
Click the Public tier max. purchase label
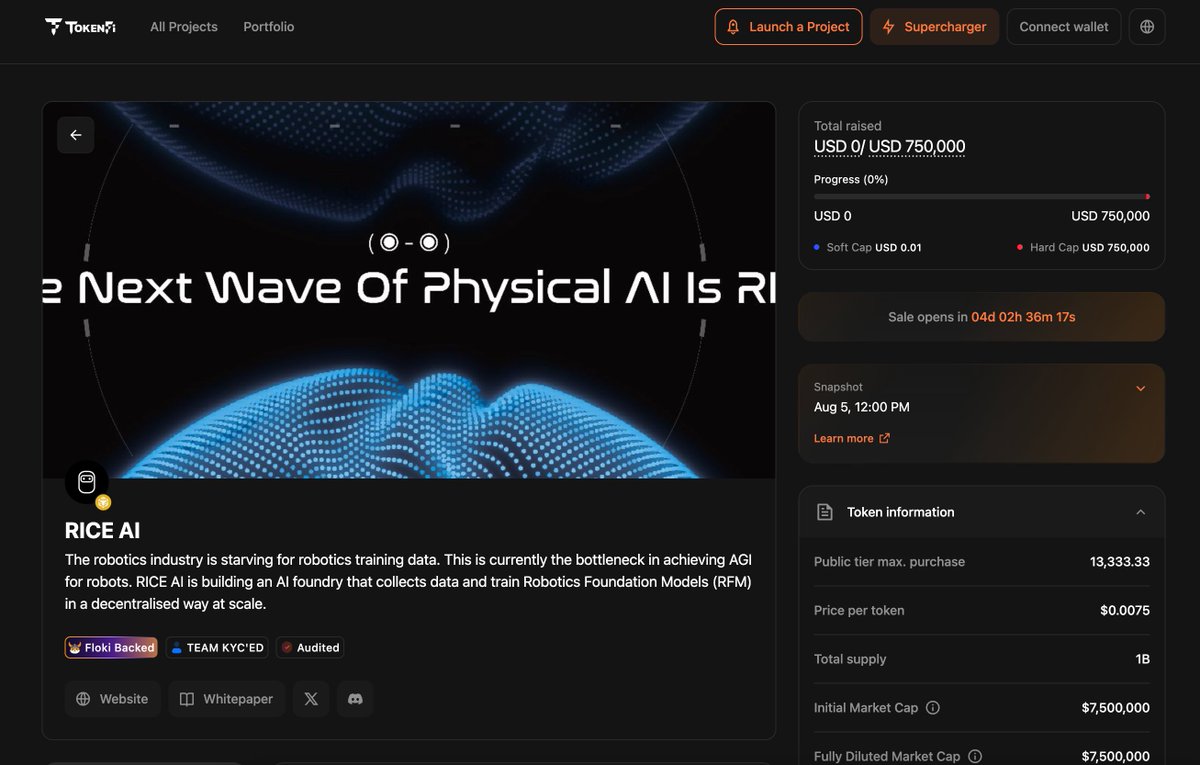tap(889, 562)
